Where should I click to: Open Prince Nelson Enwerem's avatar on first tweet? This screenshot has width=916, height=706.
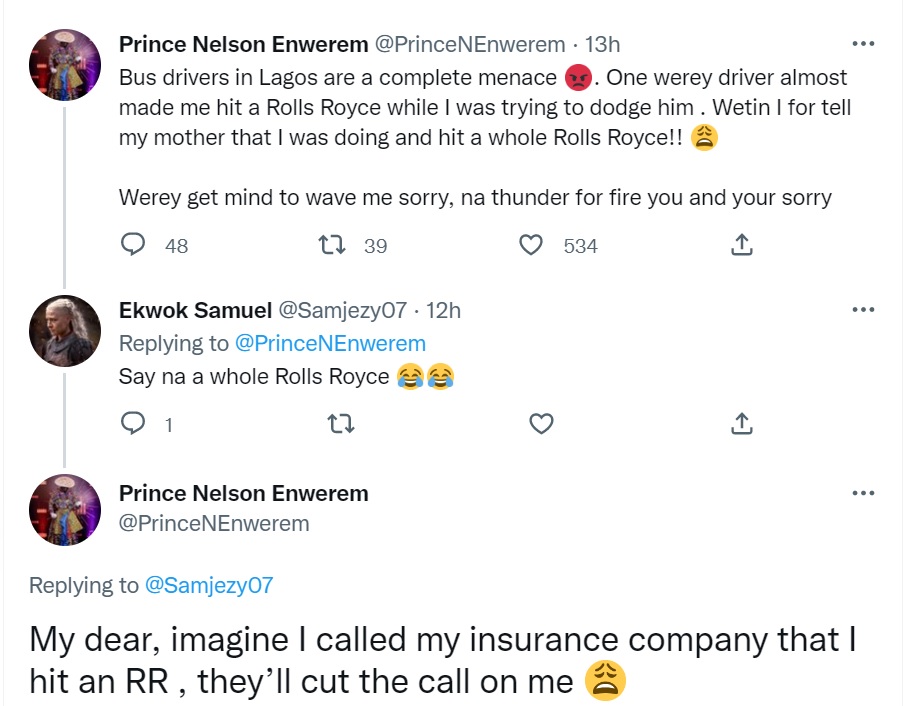tap(65, 65)
